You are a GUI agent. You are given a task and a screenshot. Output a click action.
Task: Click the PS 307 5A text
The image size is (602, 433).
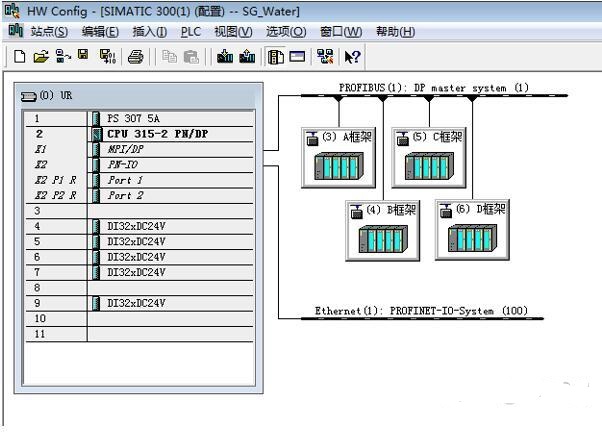tap(133, 118)
